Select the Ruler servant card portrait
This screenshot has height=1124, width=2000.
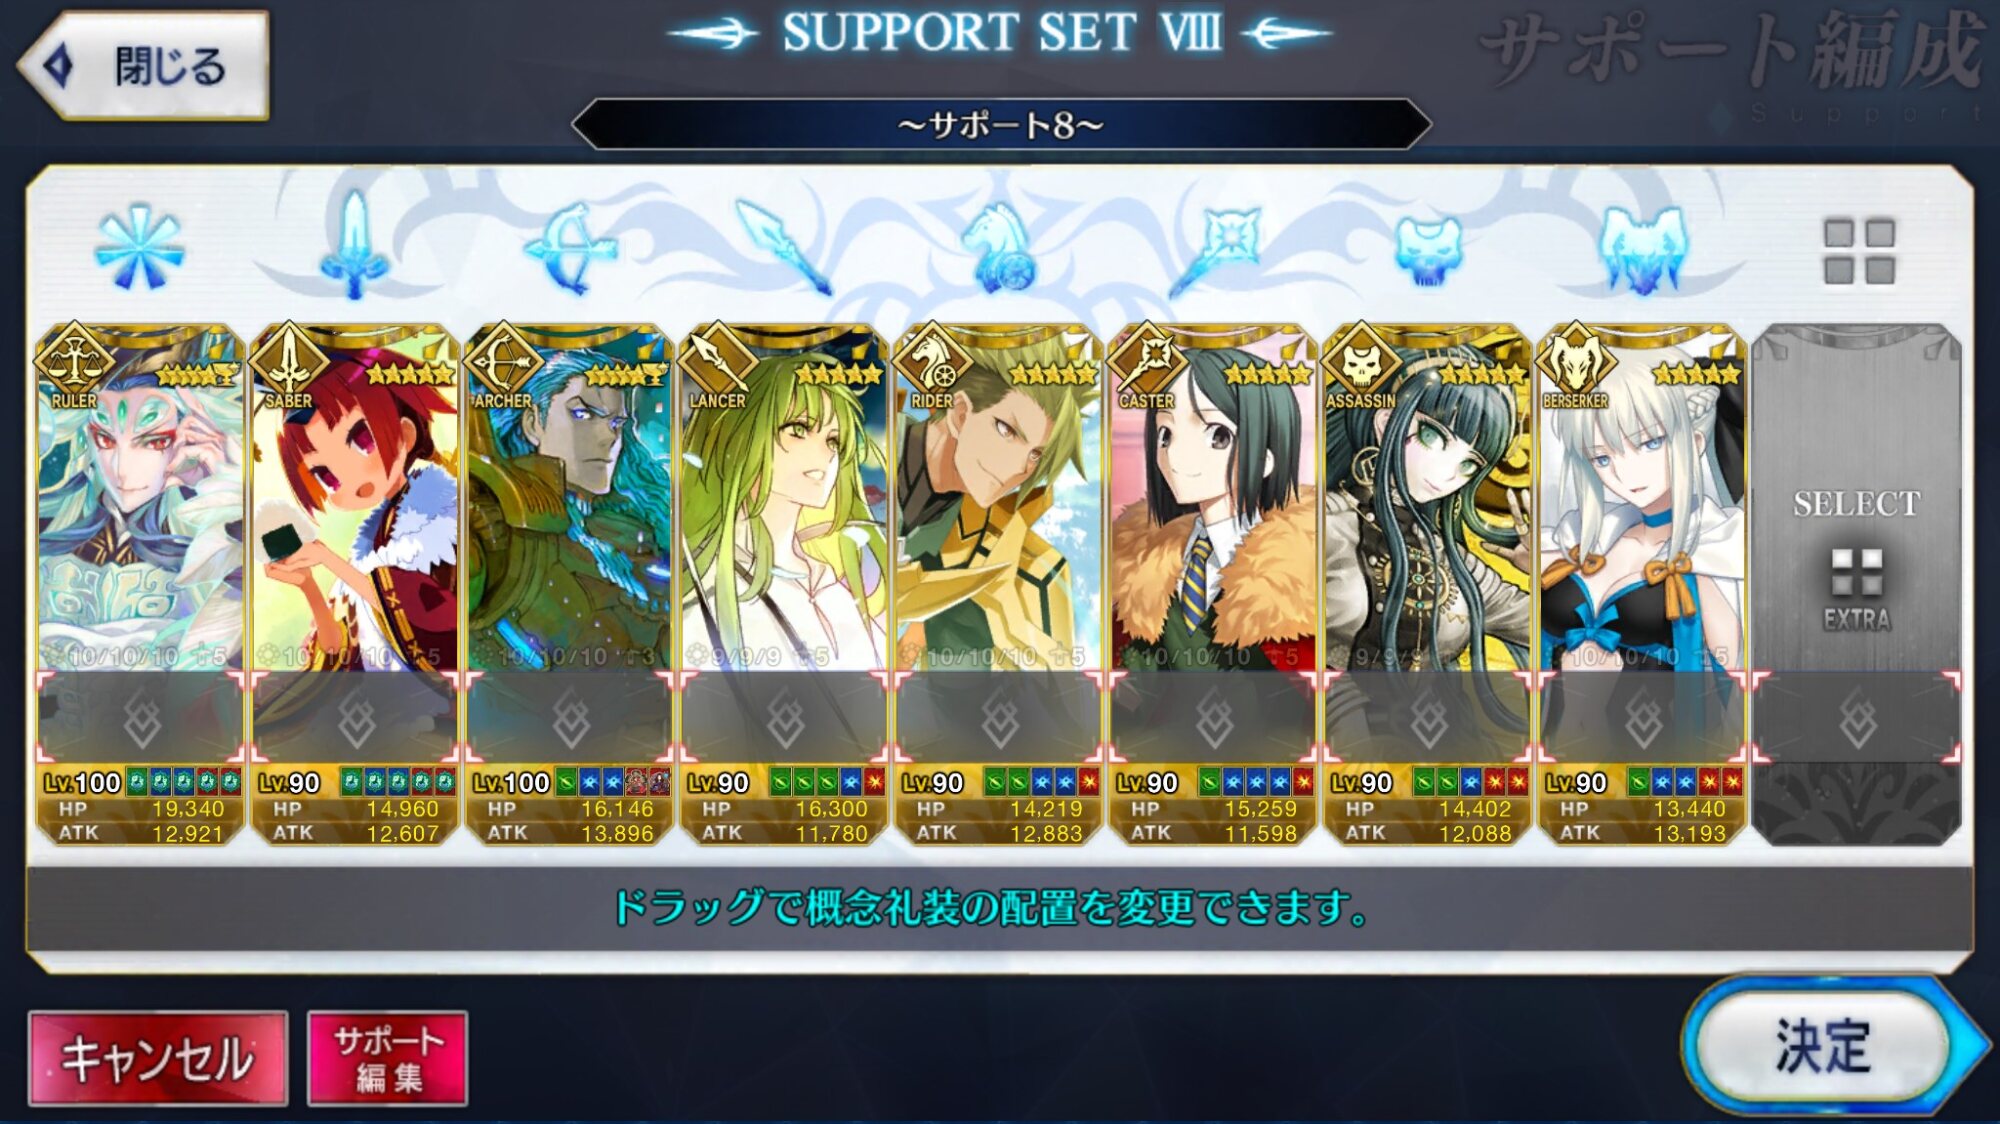140,500
